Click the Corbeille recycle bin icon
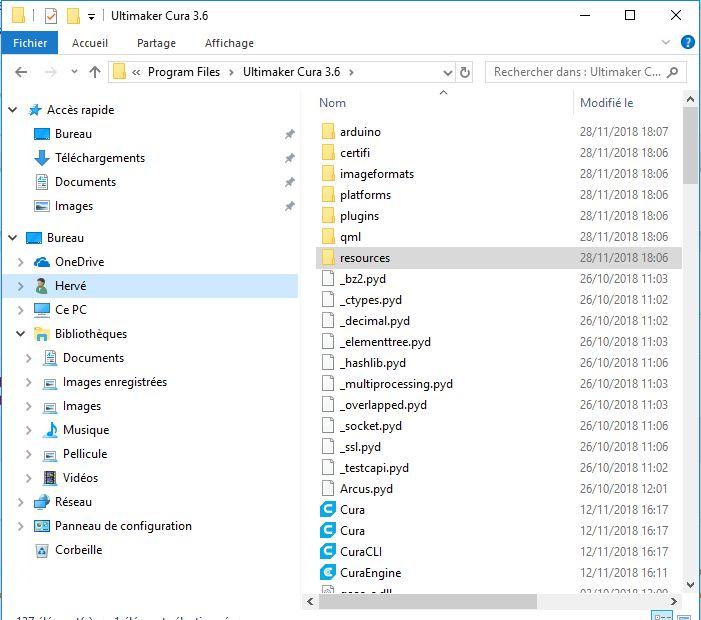The height and width of the screenshot is (620, 701). pos(42,550)
